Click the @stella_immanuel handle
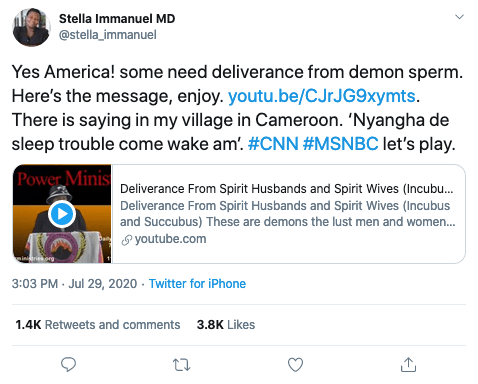478x384 pixels. tap(108, 35)
